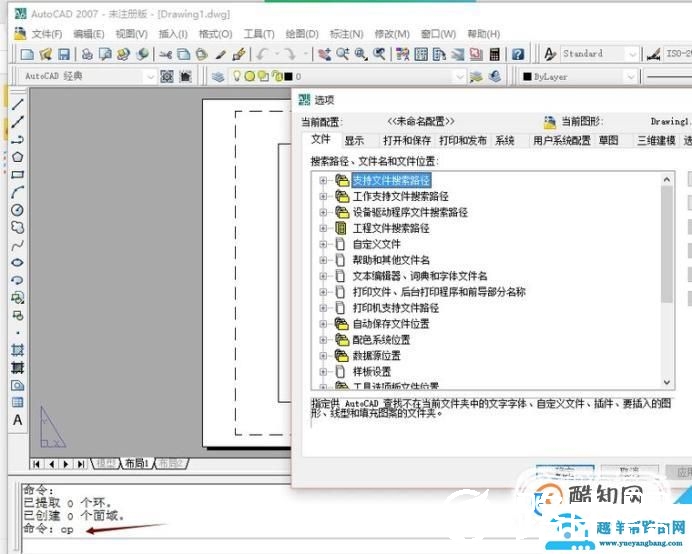Select 工程文件搜索路径 tree item
692x554 pixels.
pyautogui.click(x=391, y=228)
